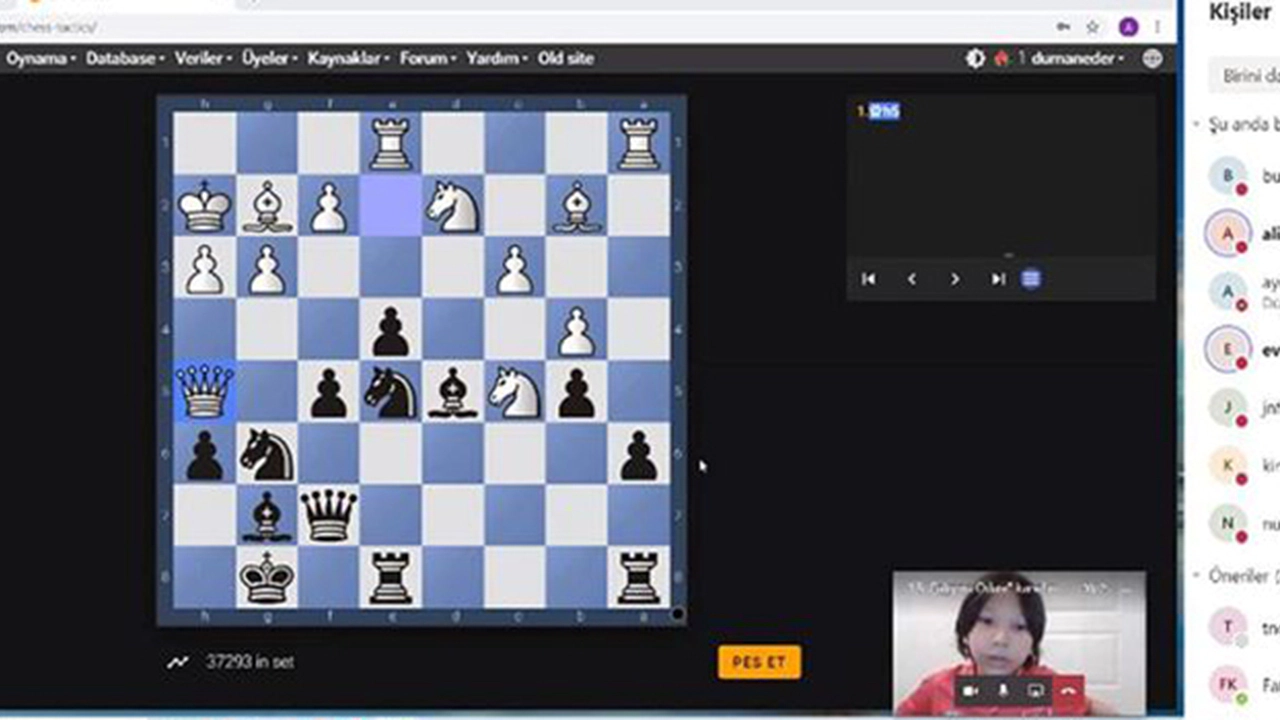
Task: Open the move list menu icon
Action: (x=1031, y=279)
